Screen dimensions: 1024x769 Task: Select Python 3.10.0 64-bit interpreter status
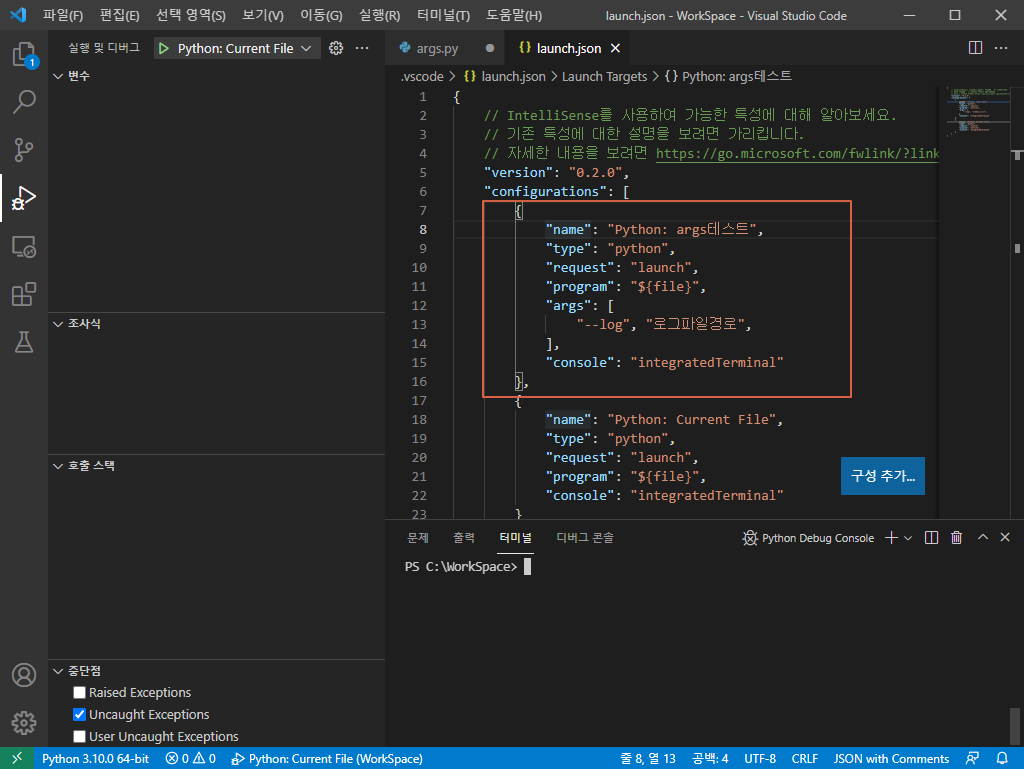tap(95, 759)
